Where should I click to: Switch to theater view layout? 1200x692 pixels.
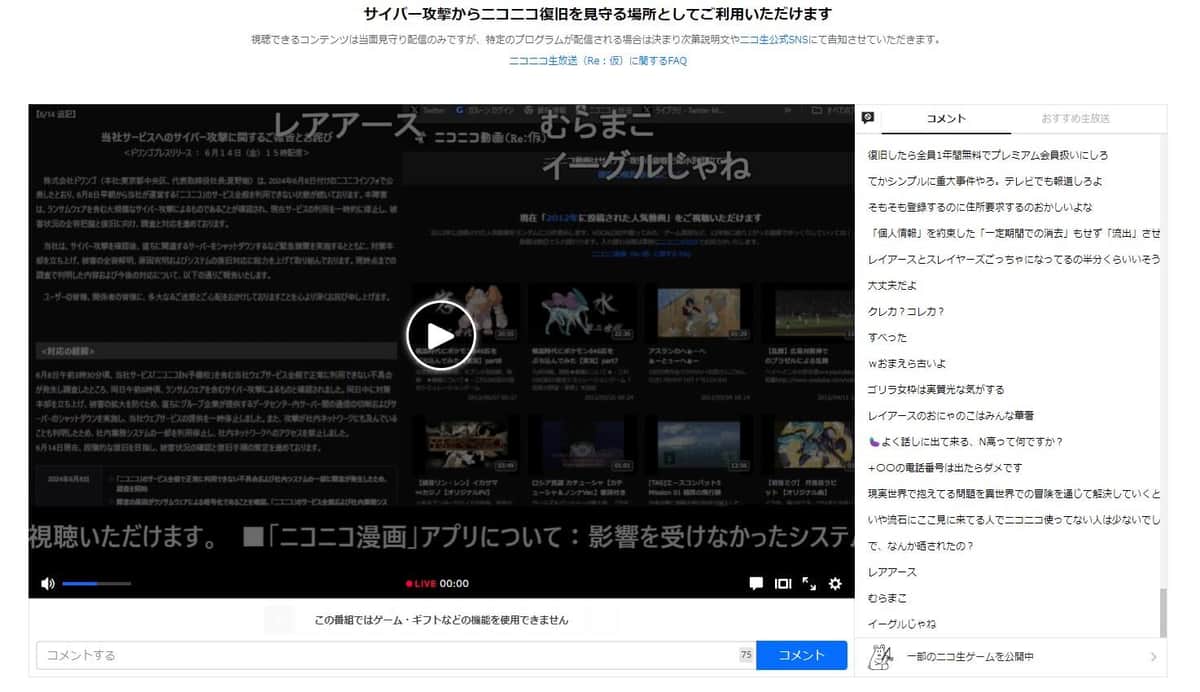click(x=783, y=583)
